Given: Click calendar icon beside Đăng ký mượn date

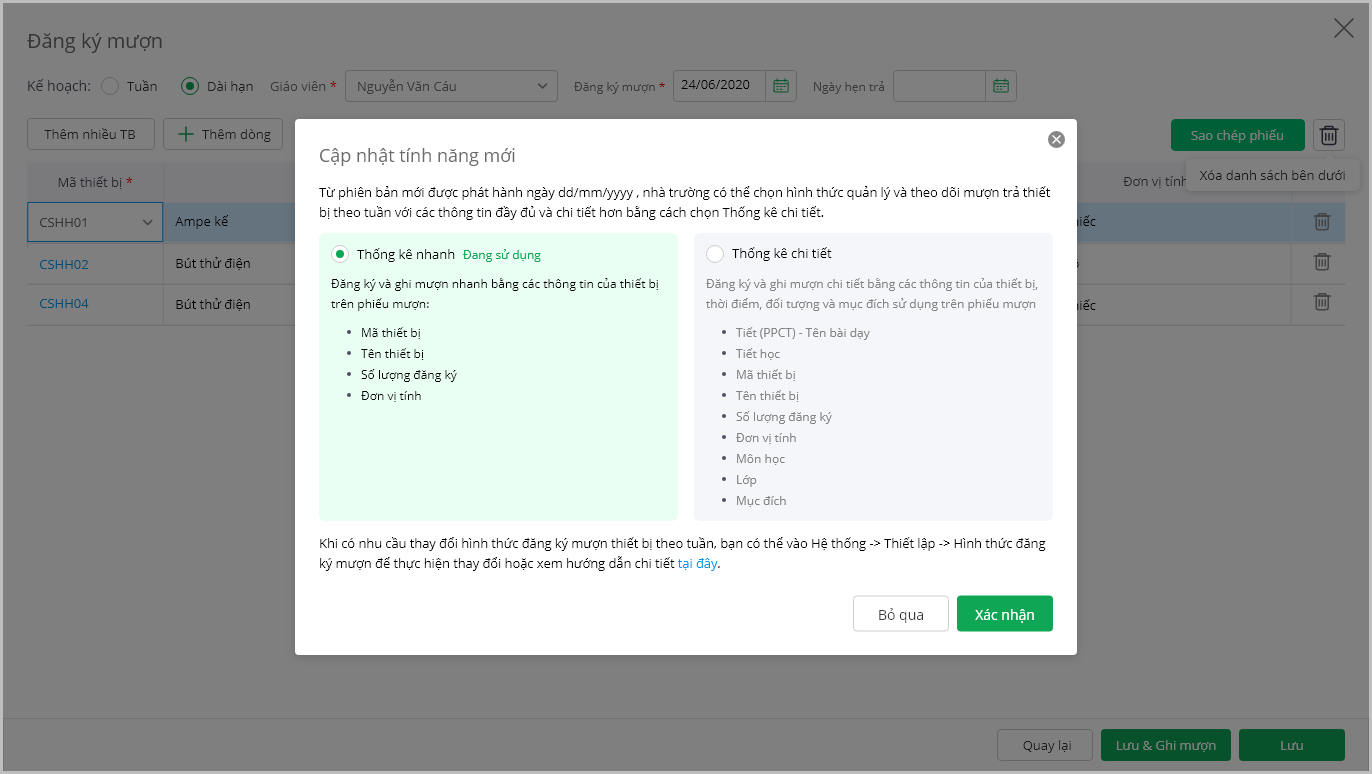Looking at the screenshot, I should click(x=781, y=86).
